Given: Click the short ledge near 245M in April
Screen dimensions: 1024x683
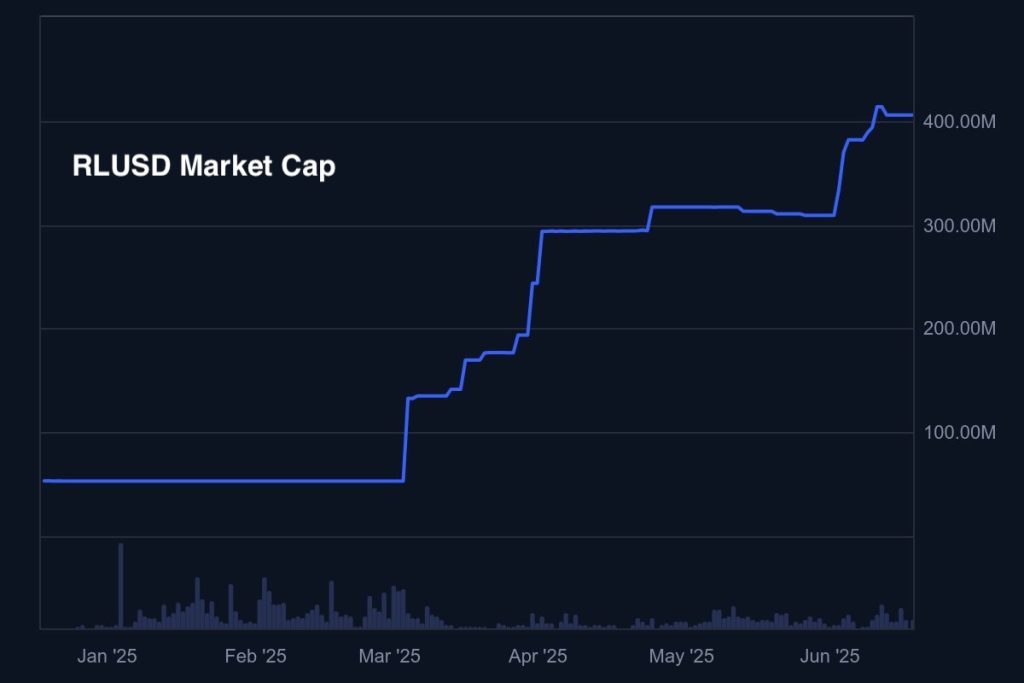Looking at the screenshot, I should click(x=535, y=284).
